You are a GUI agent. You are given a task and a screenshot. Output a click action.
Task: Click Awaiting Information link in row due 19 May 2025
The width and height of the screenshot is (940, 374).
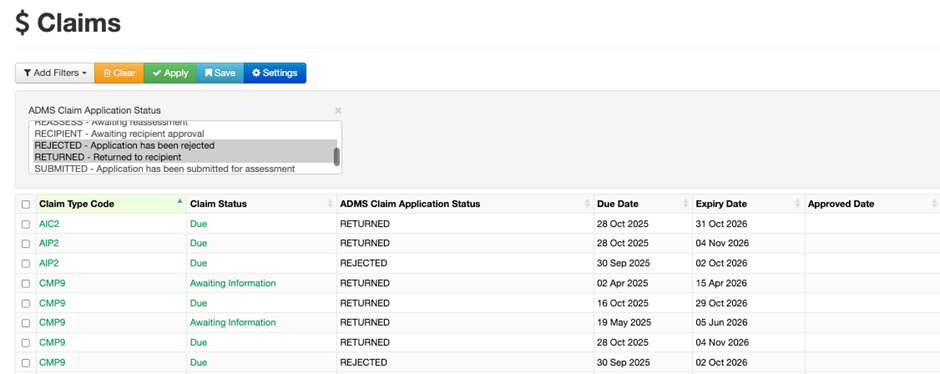tap(233, 322)
